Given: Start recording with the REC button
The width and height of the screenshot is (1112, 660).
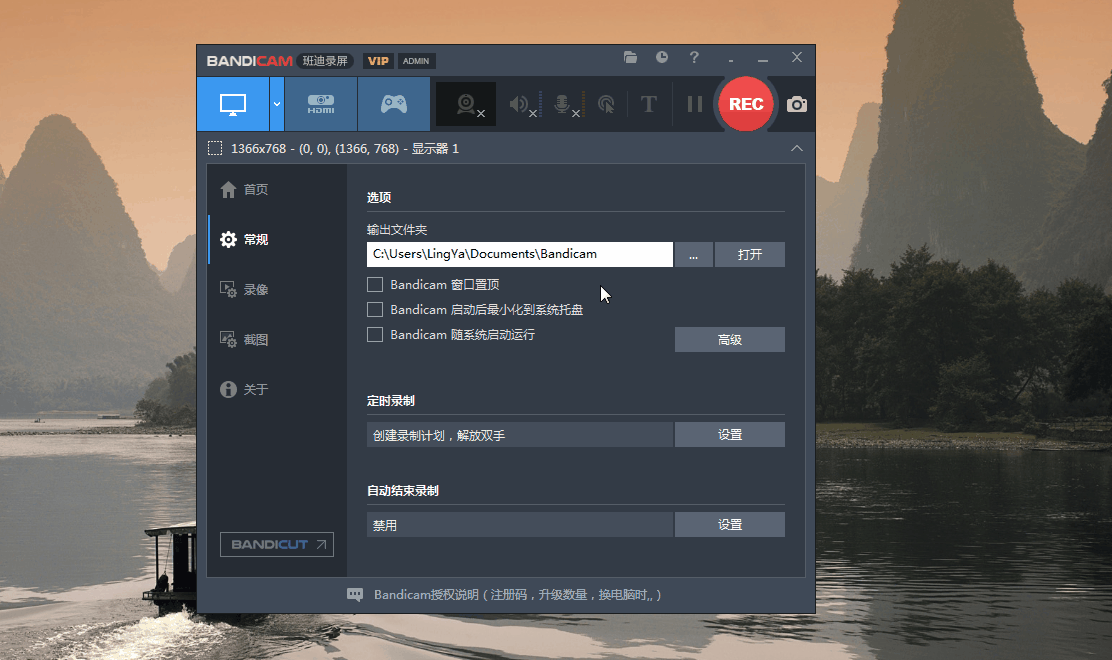Looking at the screenshot, I should pos(746,104).
